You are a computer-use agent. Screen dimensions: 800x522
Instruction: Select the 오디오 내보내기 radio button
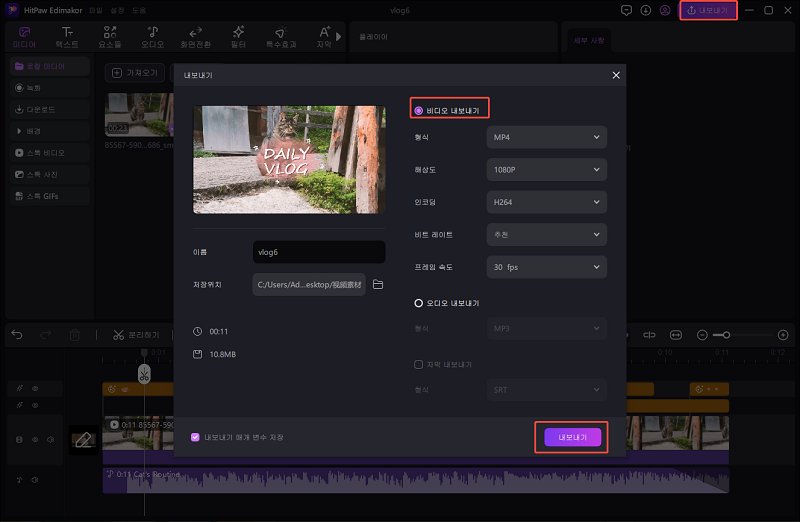coord(418,303)
